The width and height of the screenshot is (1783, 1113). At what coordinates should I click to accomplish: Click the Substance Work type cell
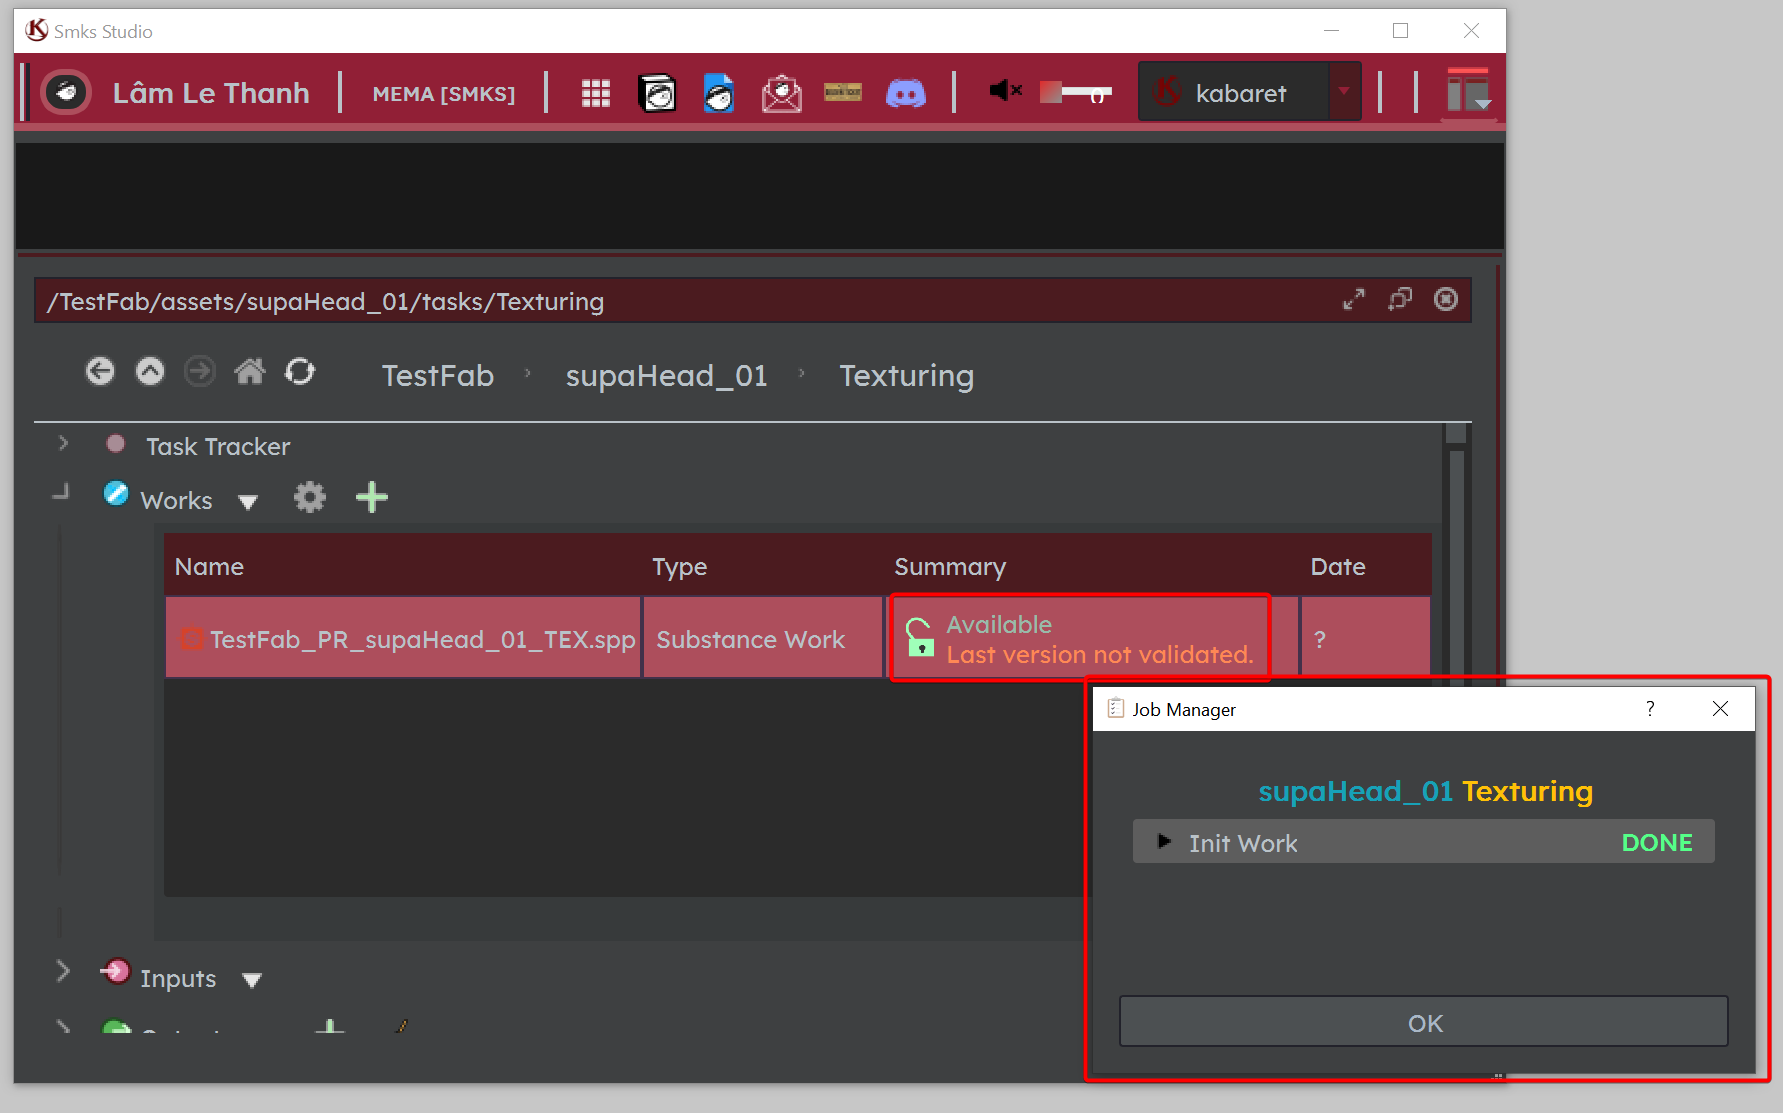click(763, 638)
